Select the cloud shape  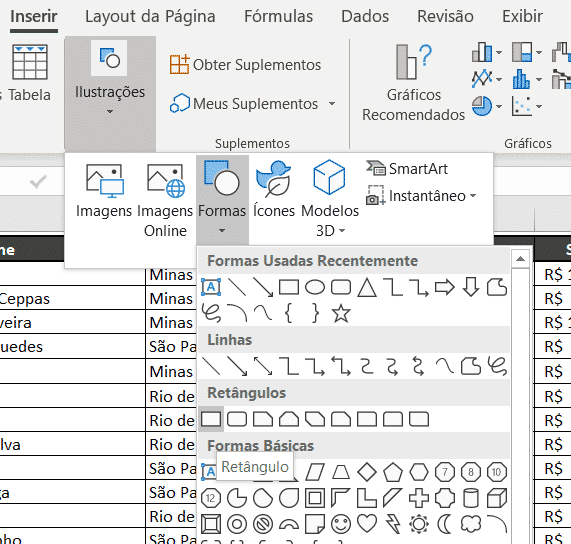click(471, 524)
